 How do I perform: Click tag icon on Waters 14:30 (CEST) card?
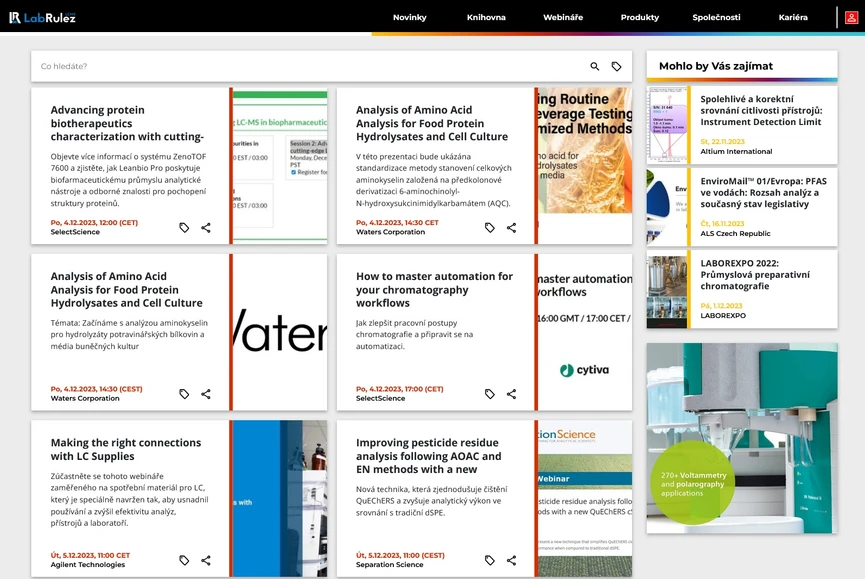(x=184, y=394)
